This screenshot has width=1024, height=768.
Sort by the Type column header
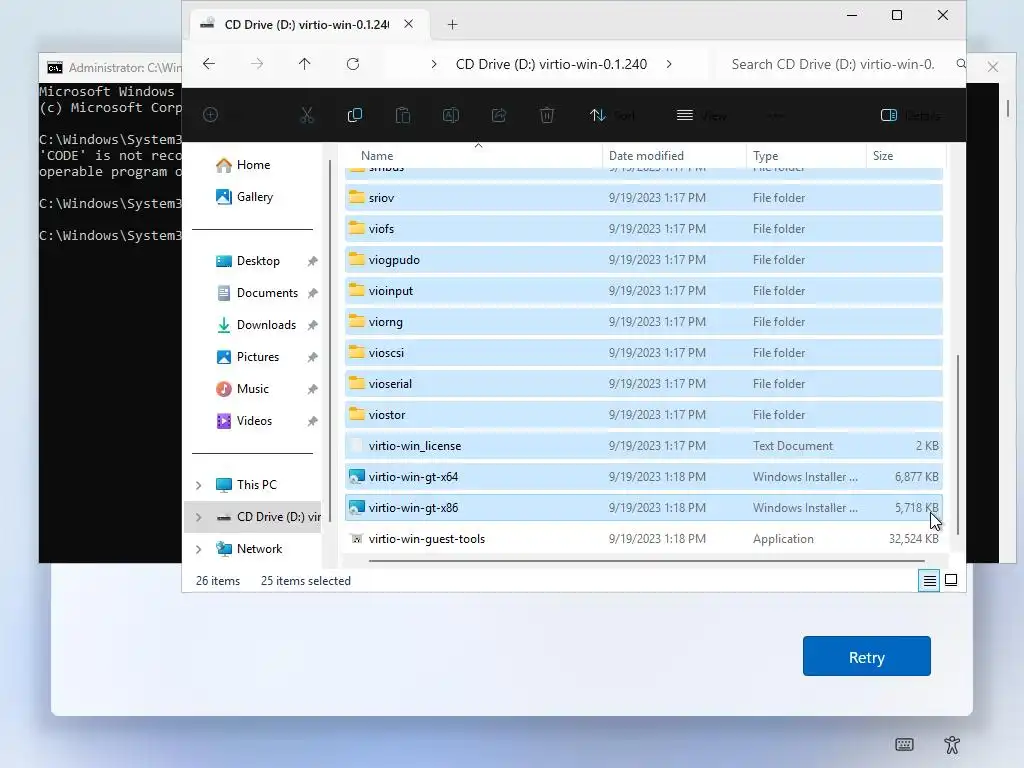click(806, 155)
